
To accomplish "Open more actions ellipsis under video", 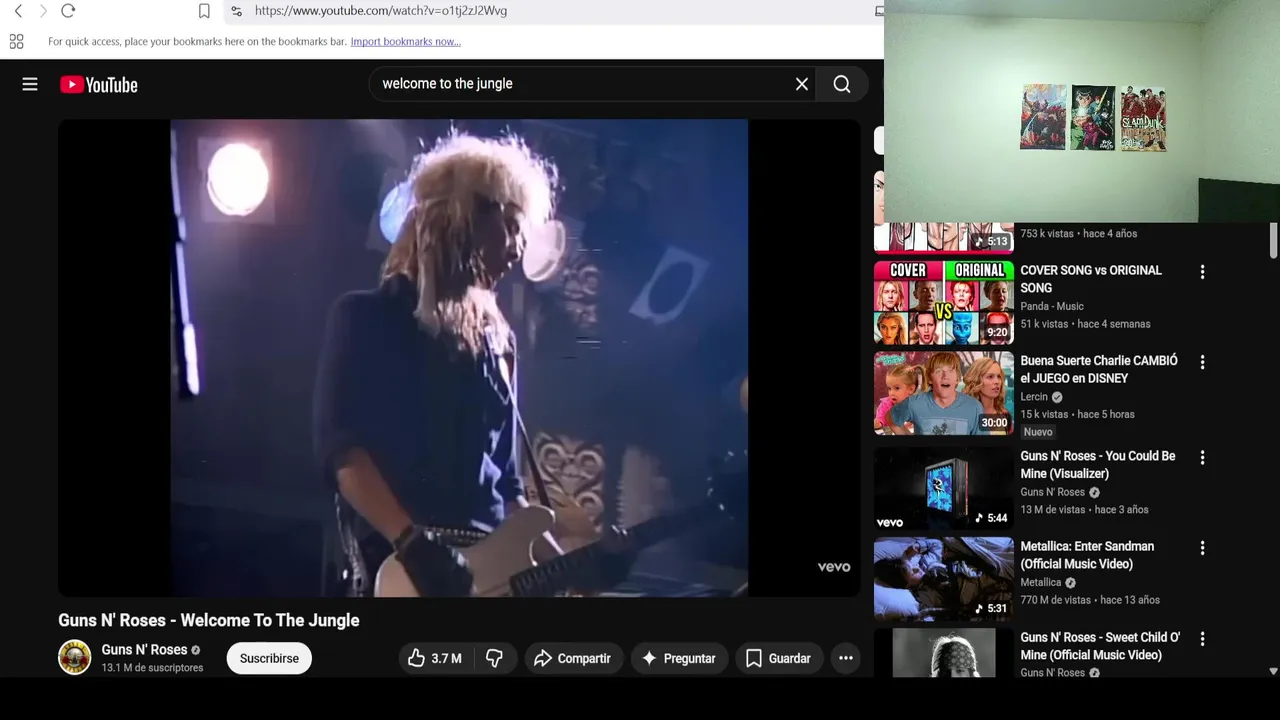I will pyautogui.click(x=846, y=658).
